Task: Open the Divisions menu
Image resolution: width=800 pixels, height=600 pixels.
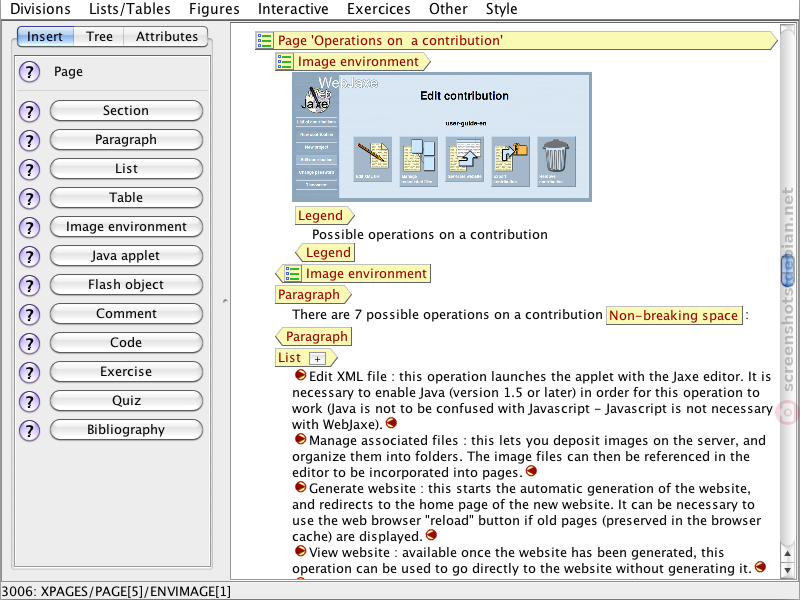Action: 40,9
